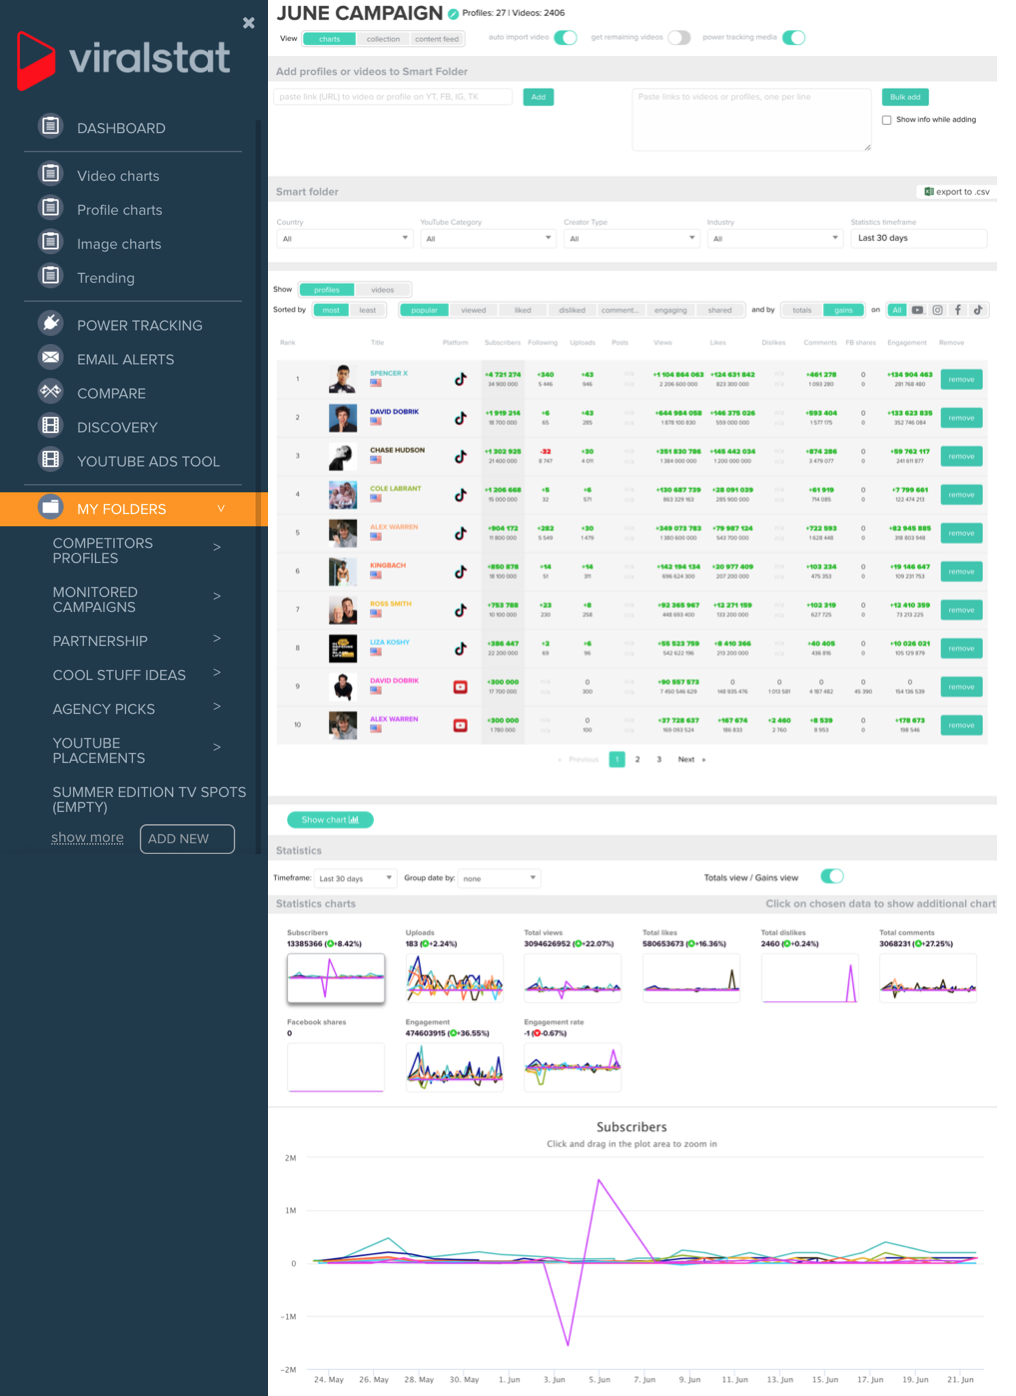1016x1396 pixels.
Task: Select the 'least' sort order
Action: [x=368, y=310]
